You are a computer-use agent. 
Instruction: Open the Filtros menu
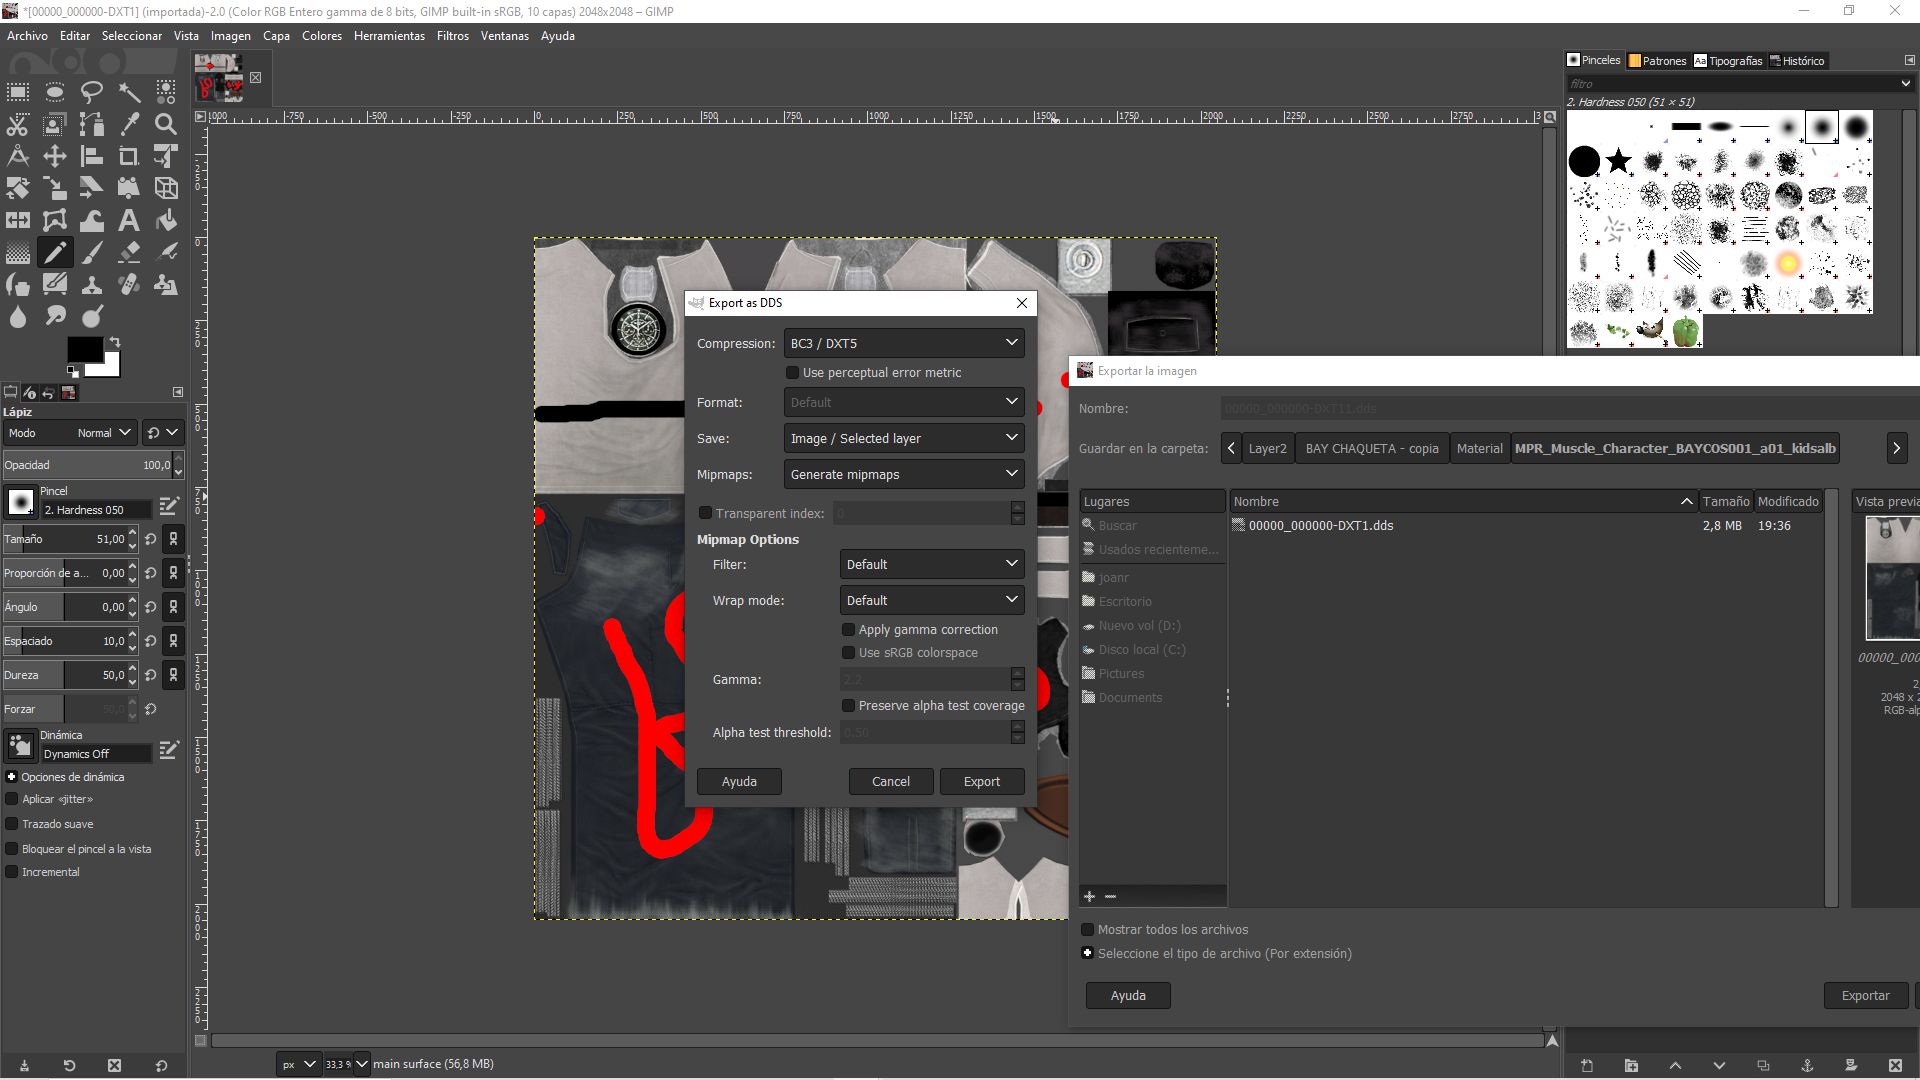(452, 36)
